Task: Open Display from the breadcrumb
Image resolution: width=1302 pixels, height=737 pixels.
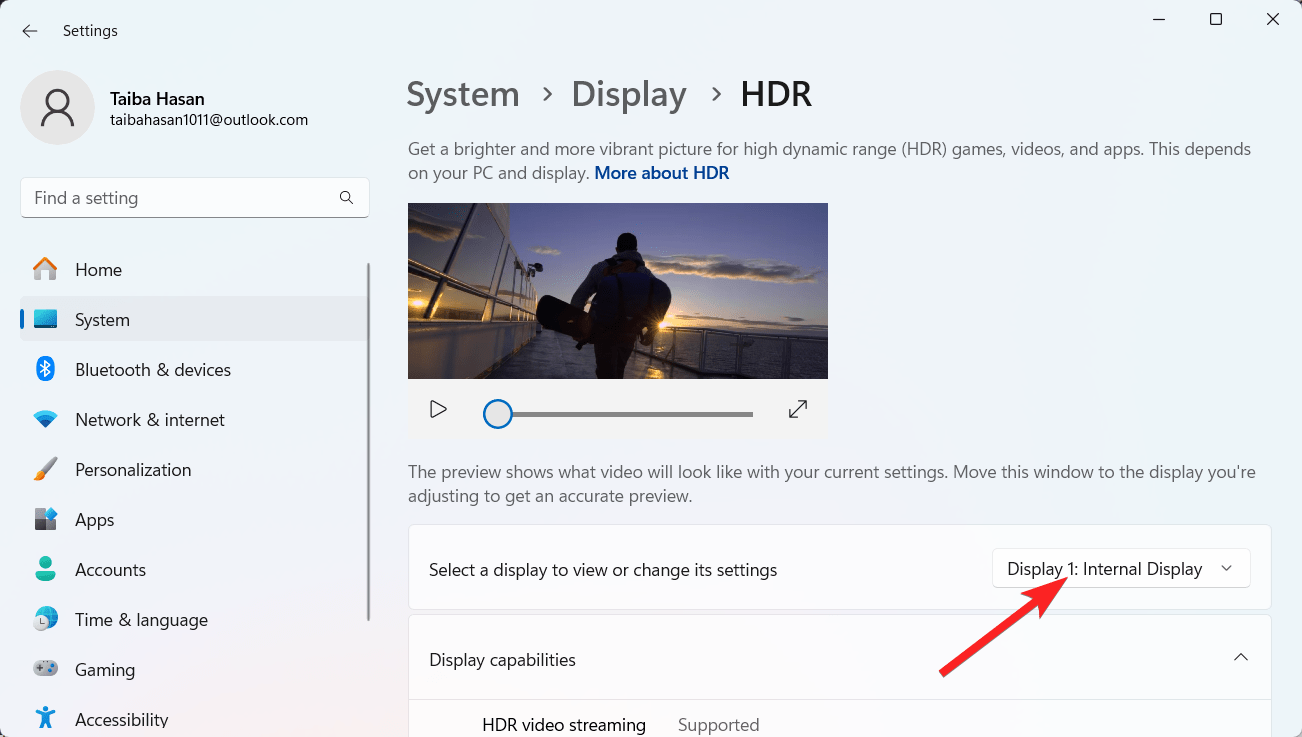Action: (x=628, y=94)
